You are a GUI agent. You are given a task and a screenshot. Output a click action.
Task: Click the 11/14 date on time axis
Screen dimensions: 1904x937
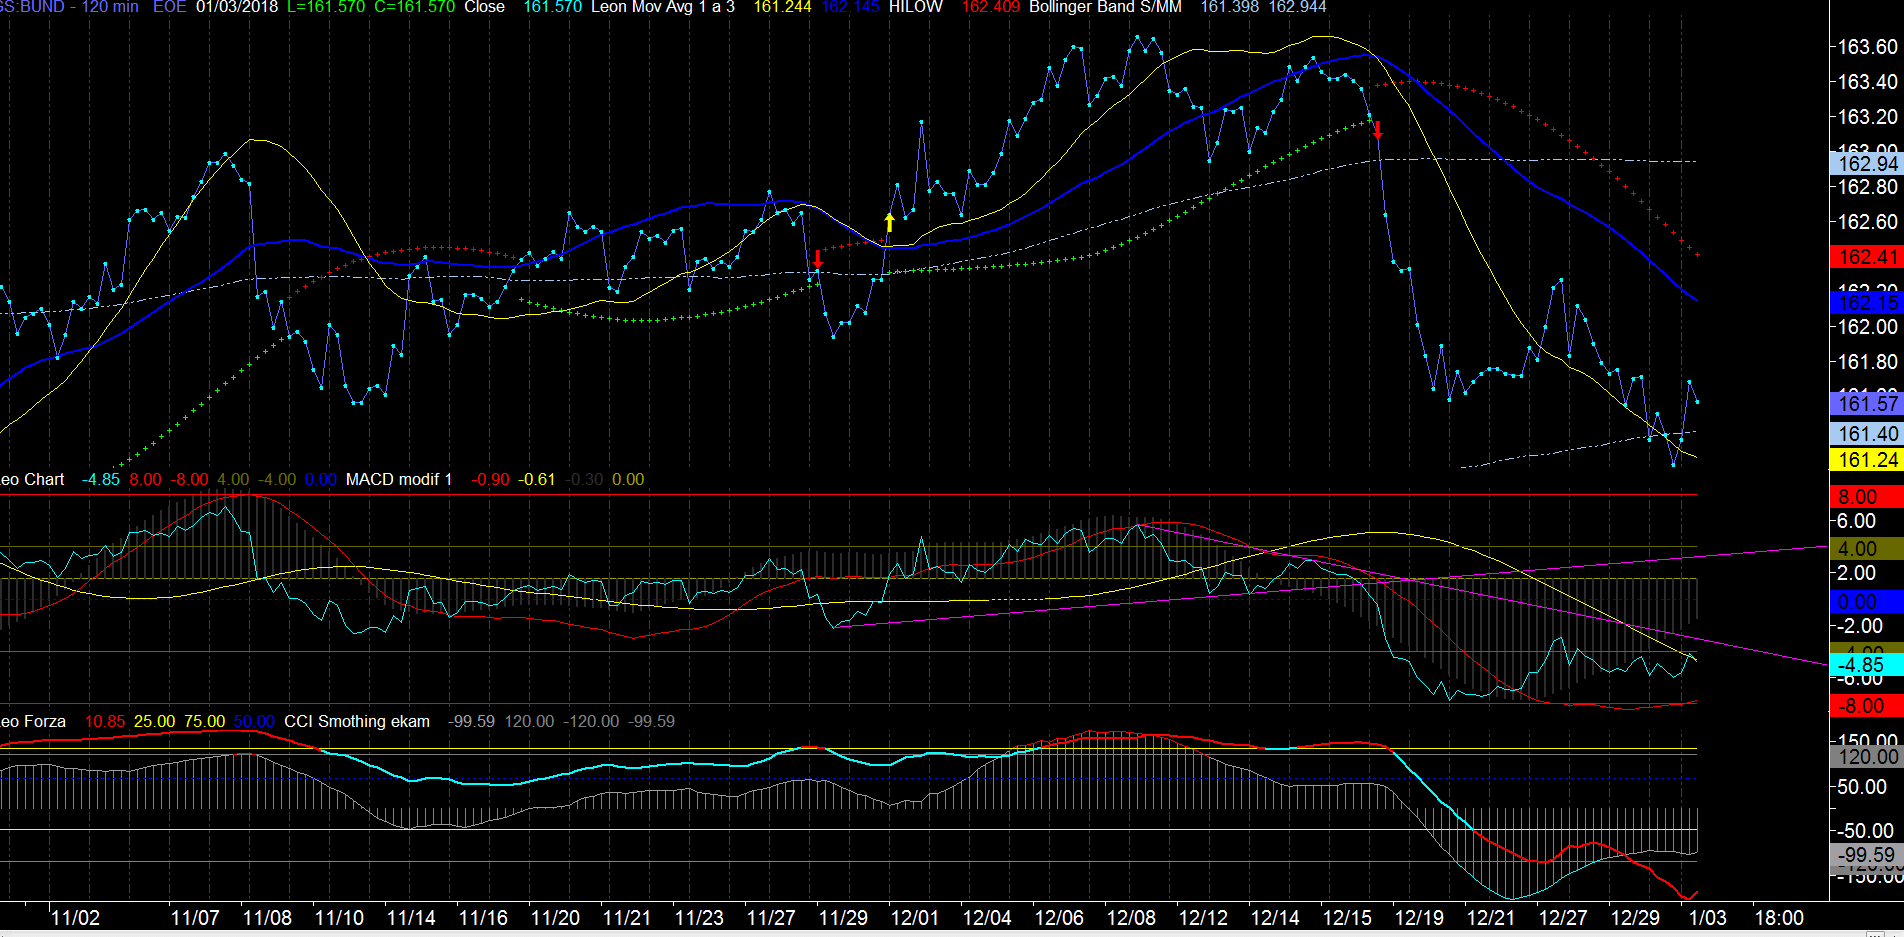(x=411, y=918)
